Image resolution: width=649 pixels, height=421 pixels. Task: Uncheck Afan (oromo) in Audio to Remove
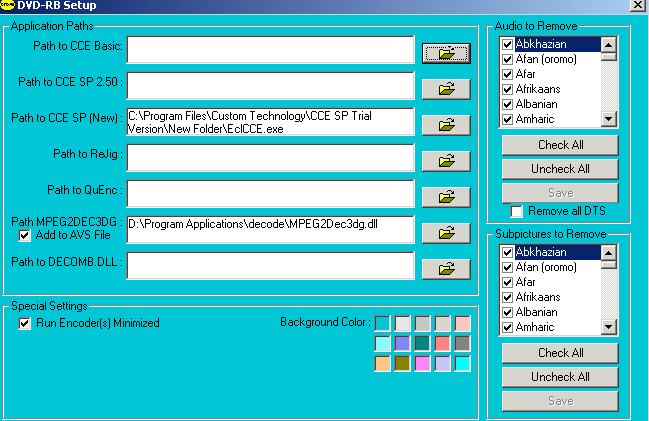(507, 59)
